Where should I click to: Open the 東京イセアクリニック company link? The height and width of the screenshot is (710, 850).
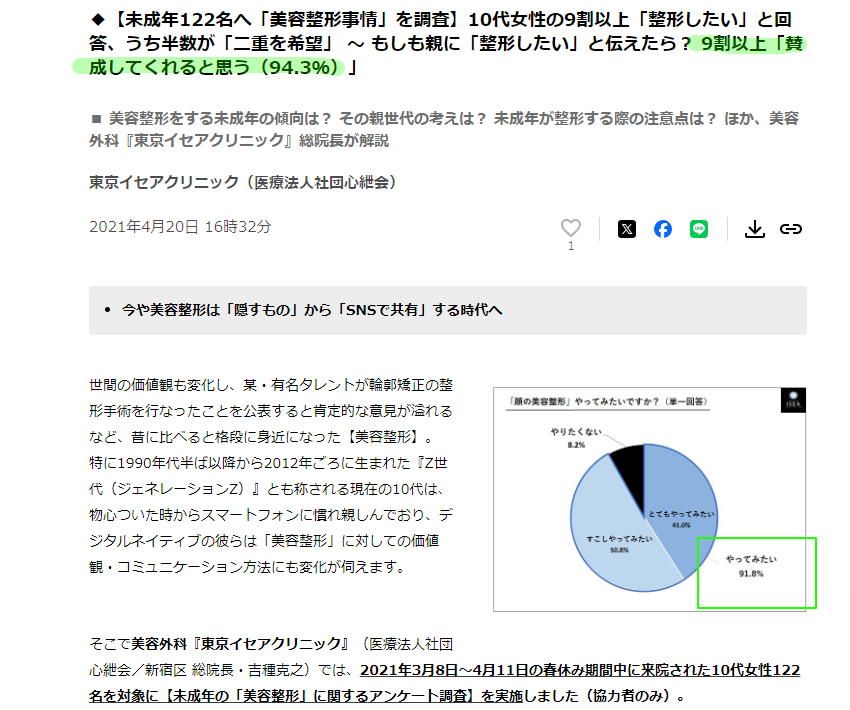(x=243, y=181)
